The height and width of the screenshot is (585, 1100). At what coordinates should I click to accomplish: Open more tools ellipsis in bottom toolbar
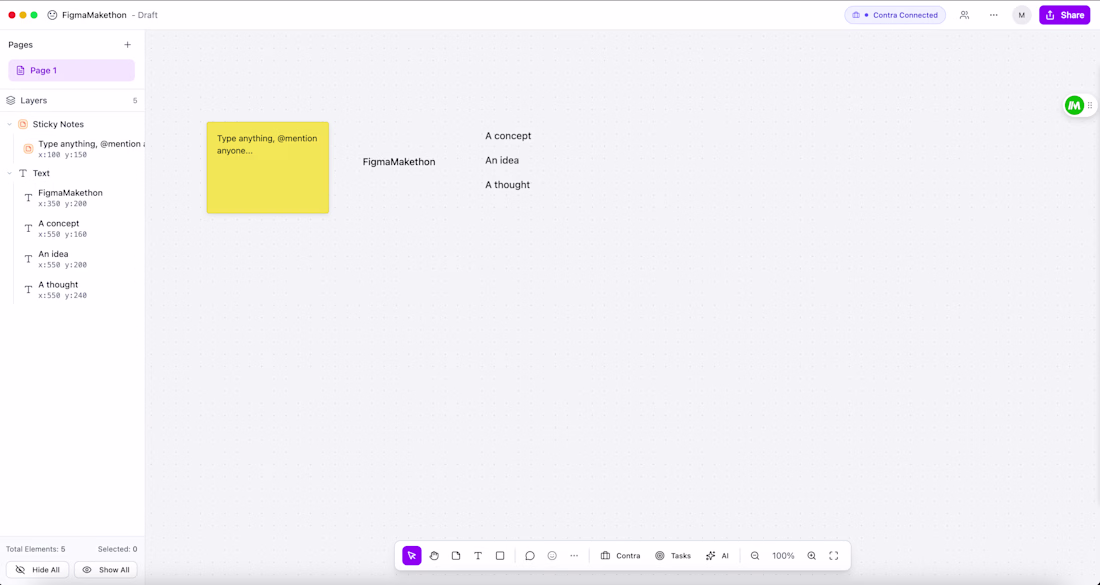pos(574,556)
